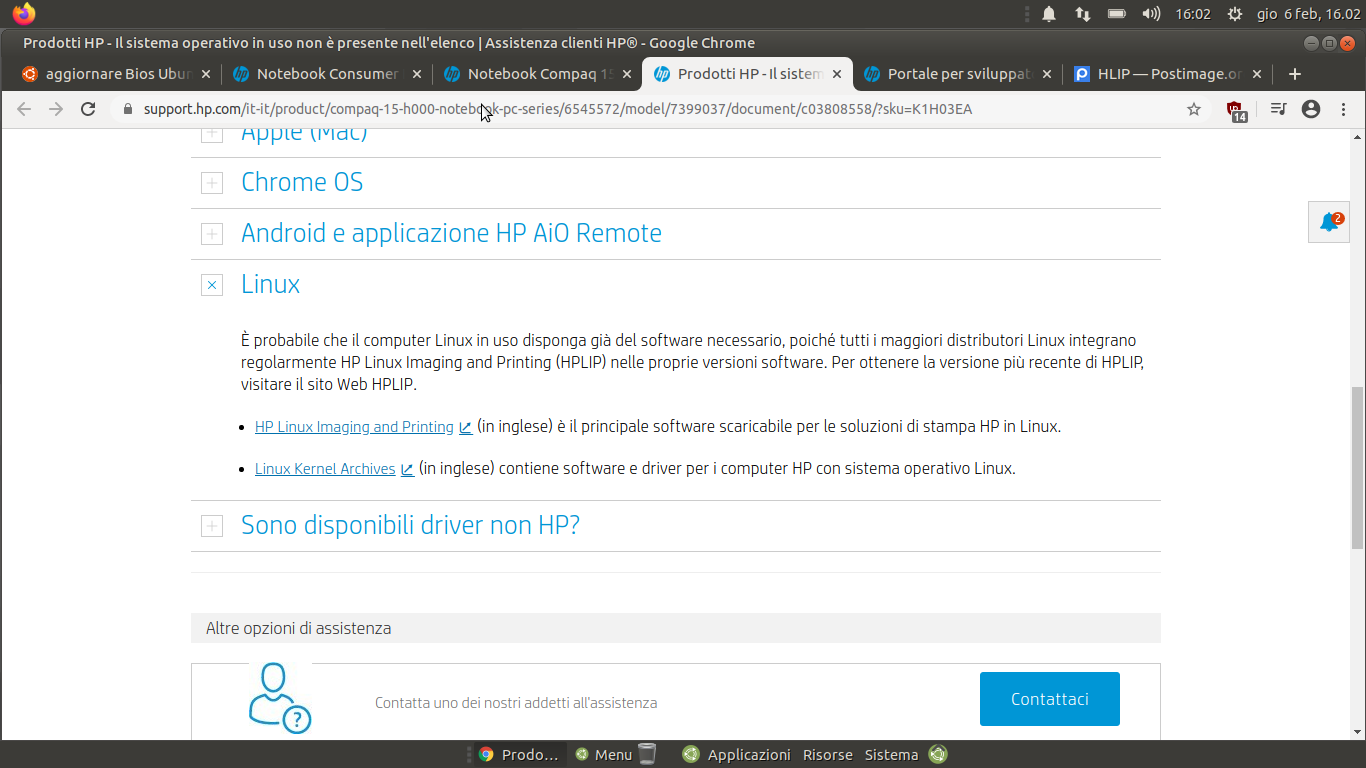Open the Risorse menu in bottom panel
Screen dimensions: 1366x768
pyautogui.click(x=828, y=755)
